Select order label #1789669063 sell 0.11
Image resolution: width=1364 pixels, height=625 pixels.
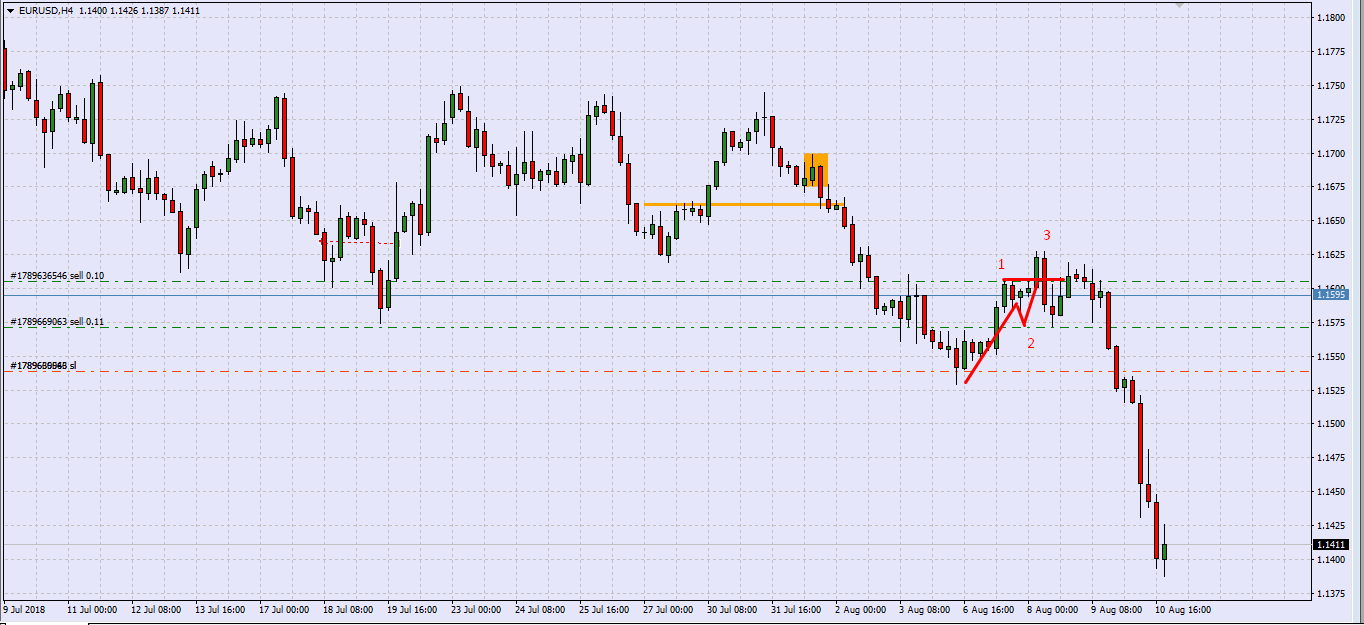(57, 322)
